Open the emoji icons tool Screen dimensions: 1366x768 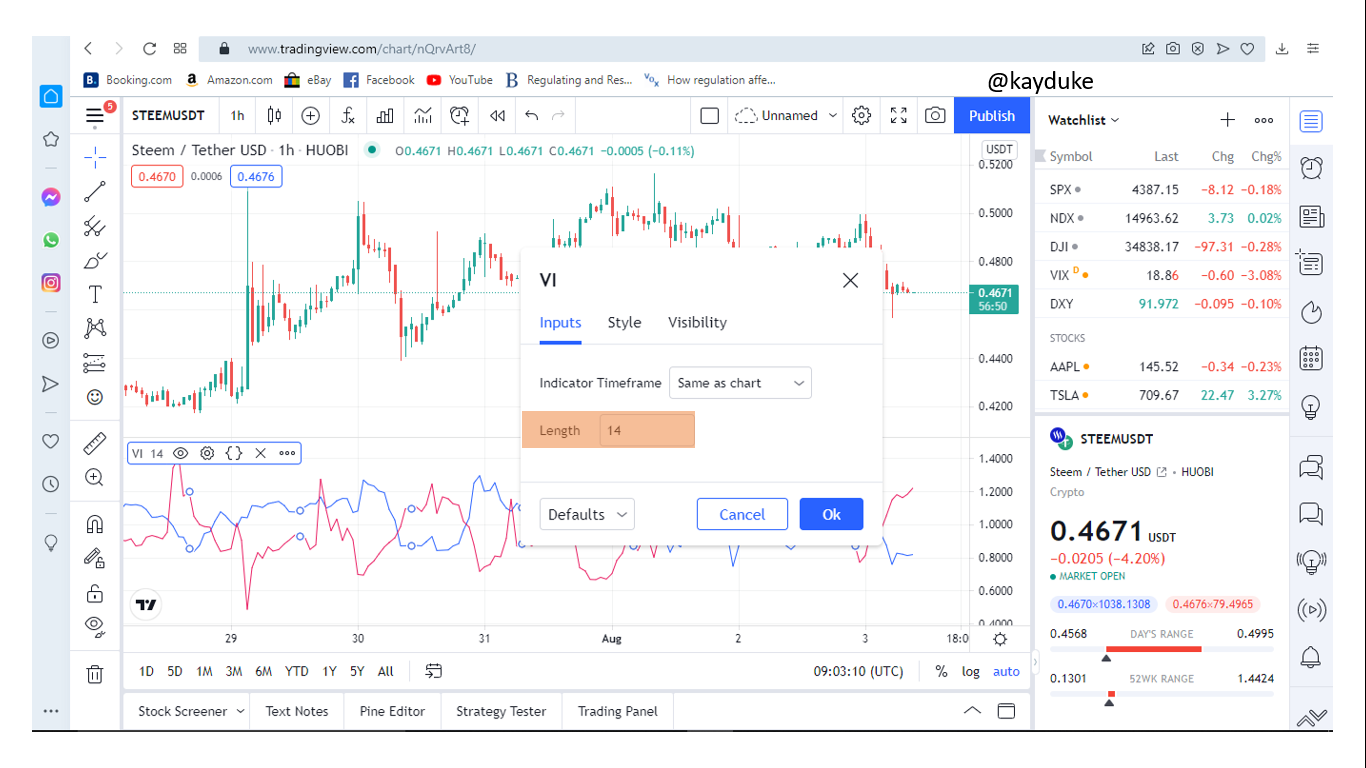(95, 397)
